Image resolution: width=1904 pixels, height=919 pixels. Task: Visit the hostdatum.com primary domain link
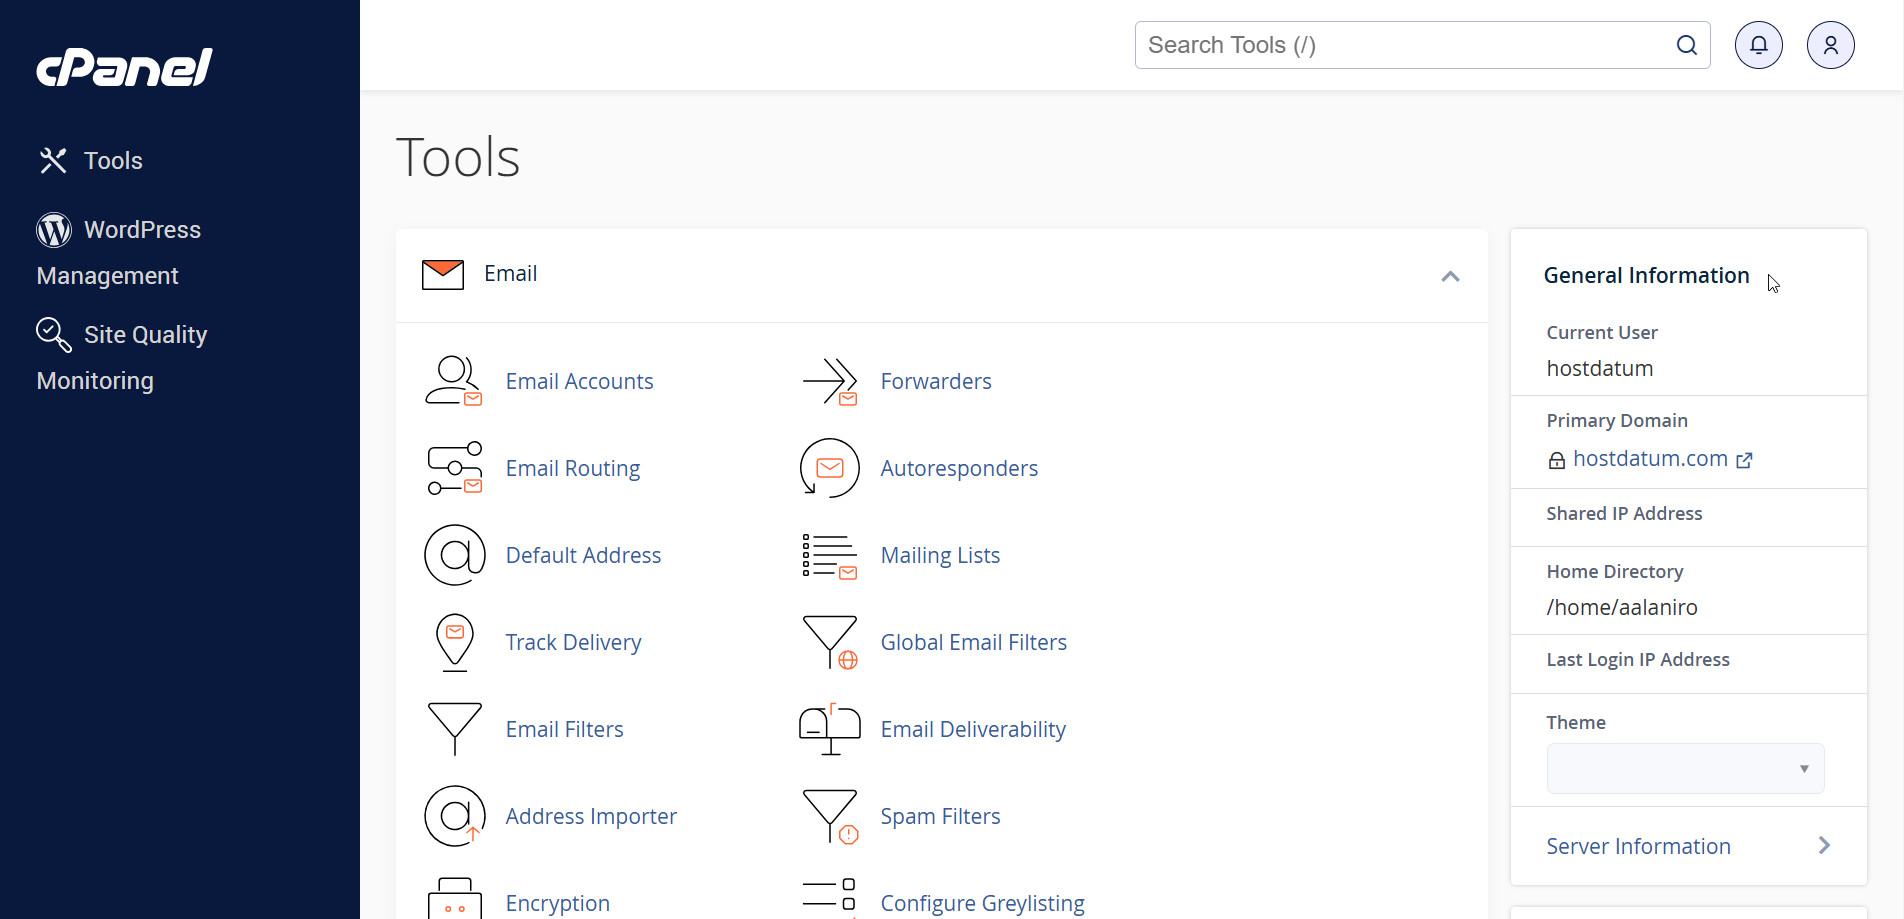1650,459
